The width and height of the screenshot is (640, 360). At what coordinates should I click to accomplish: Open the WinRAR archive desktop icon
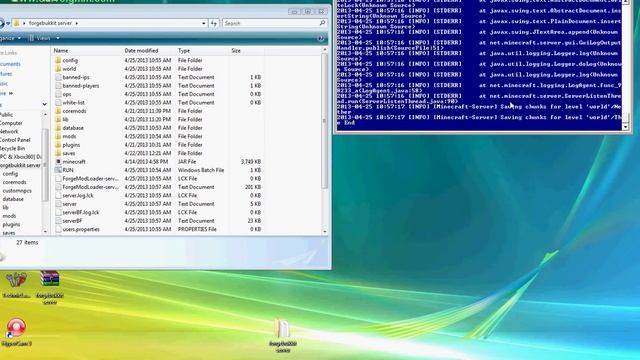[x=49, y=278]
